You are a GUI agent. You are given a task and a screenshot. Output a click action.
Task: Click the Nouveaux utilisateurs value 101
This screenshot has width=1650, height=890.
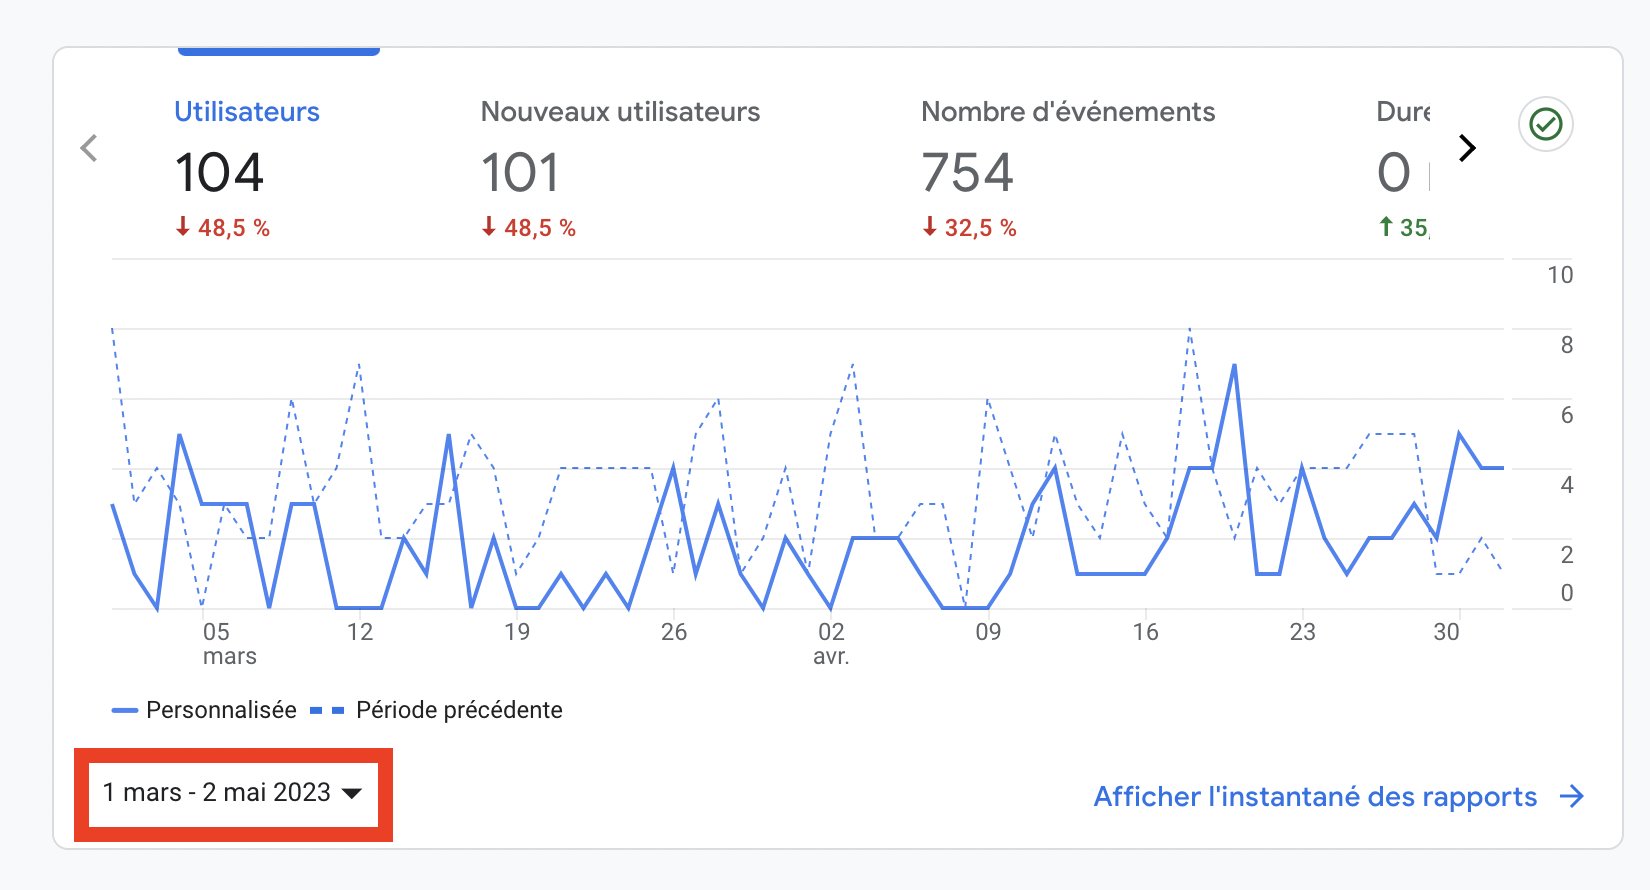(520, 172)
